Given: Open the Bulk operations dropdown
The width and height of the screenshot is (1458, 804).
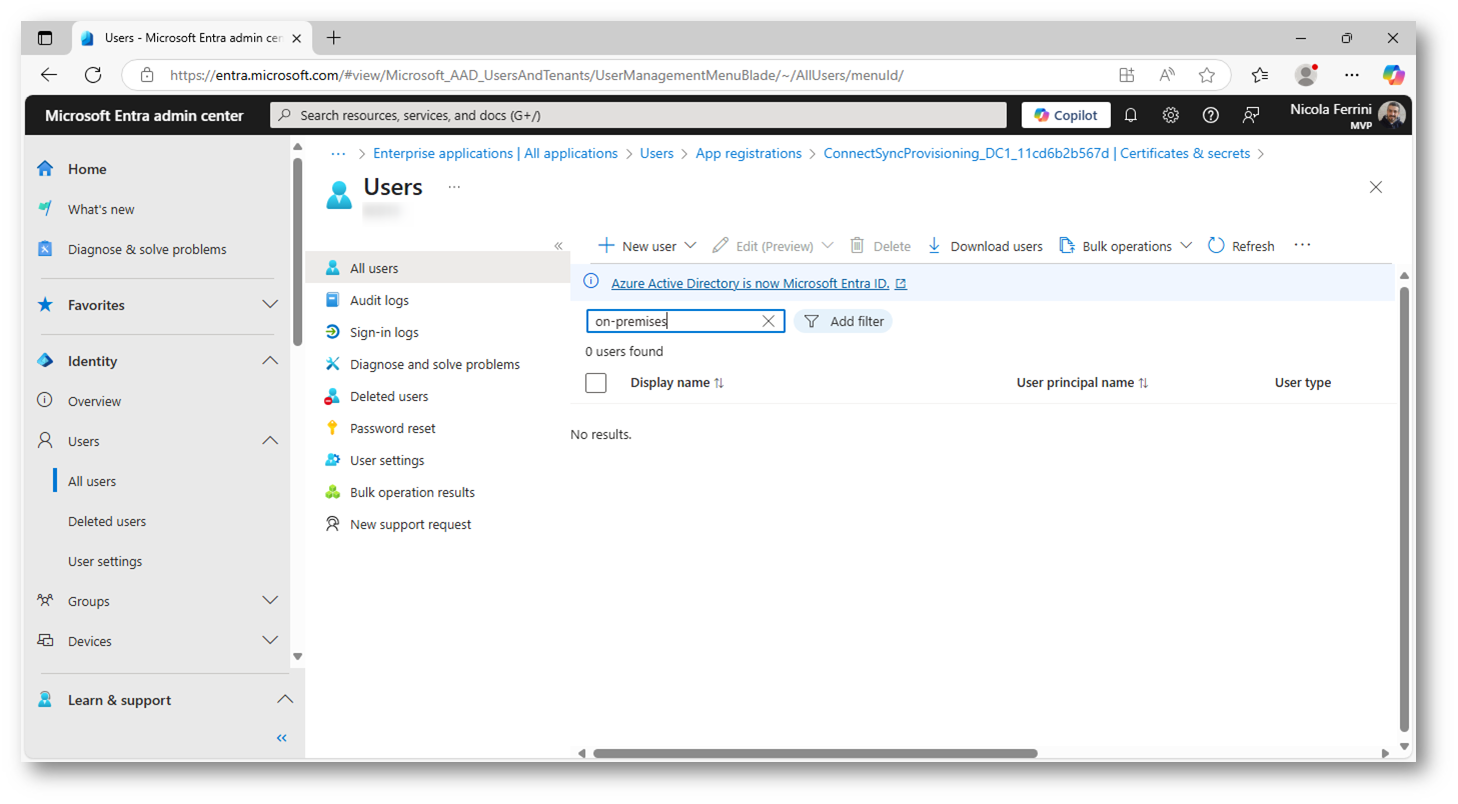Looking at the screenshot, I should (1126, 246).
